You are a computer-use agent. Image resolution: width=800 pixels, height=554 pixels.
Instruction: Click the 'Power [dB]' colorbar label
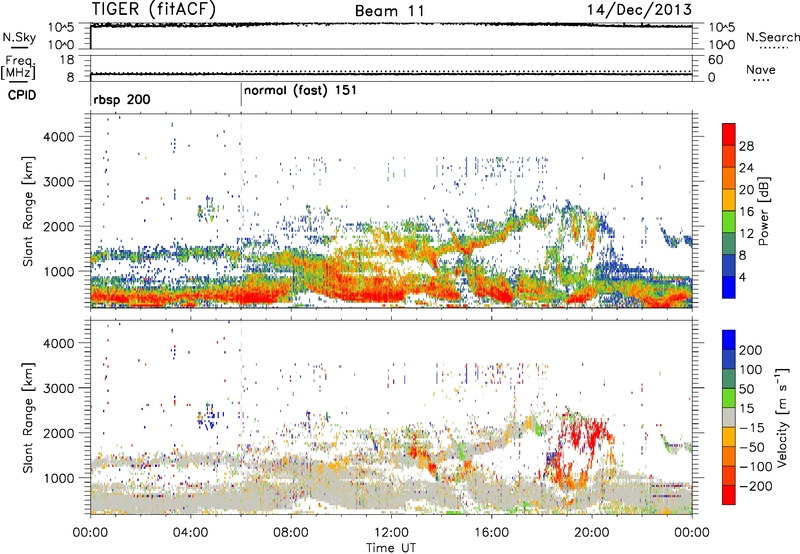(763, 211)
